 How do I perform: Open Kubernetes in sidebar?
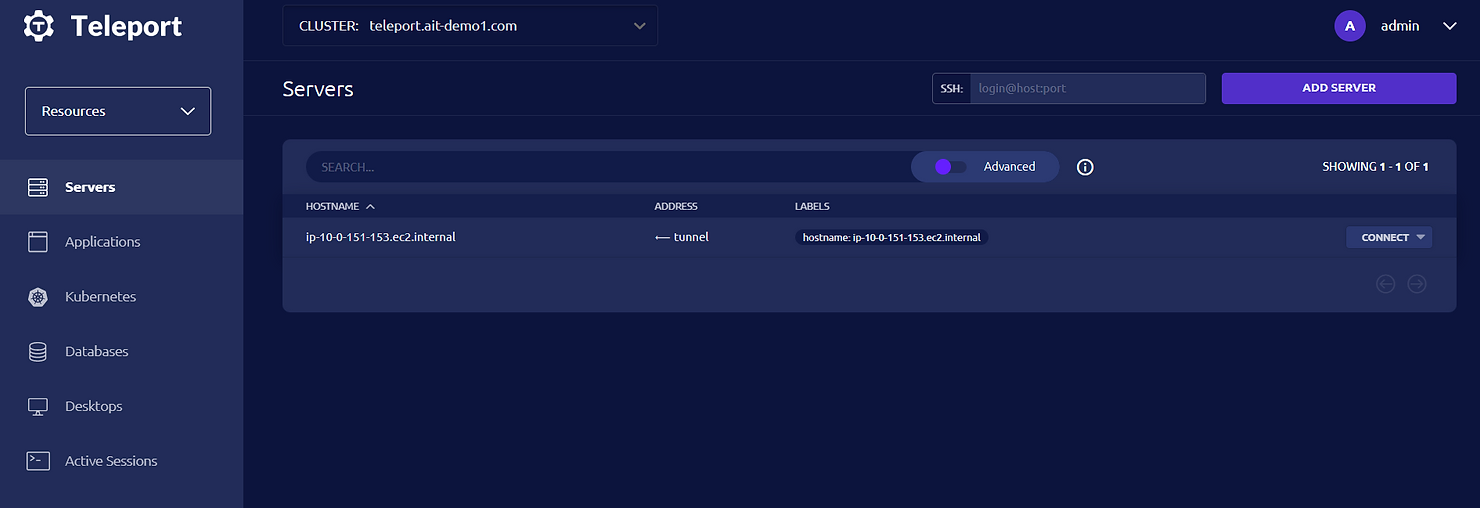(x=121, y=297)
